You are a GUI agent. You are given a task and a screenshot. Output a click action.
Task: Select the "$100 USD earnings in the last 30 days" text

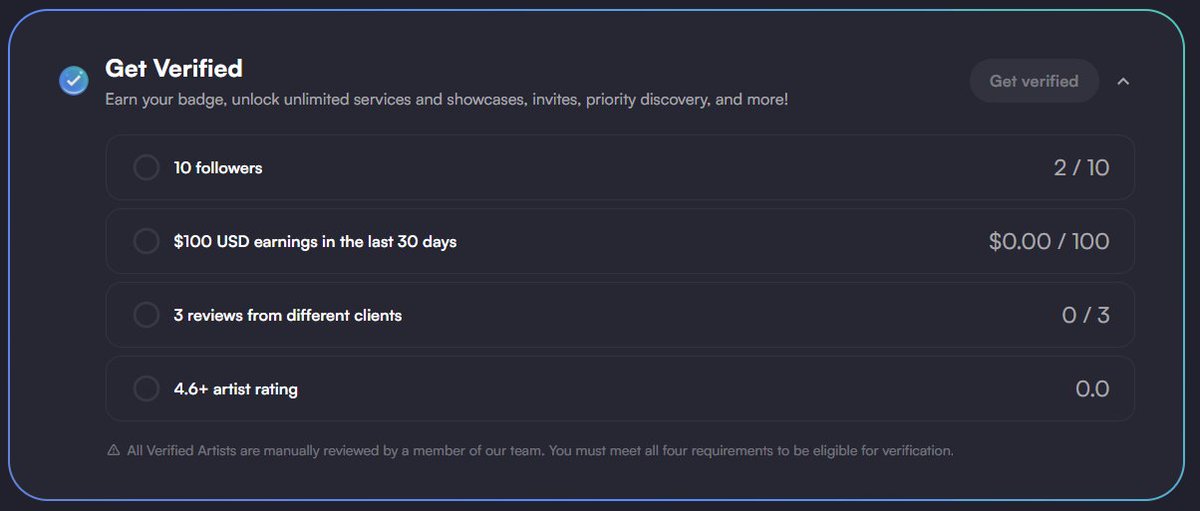coord(315,241)
